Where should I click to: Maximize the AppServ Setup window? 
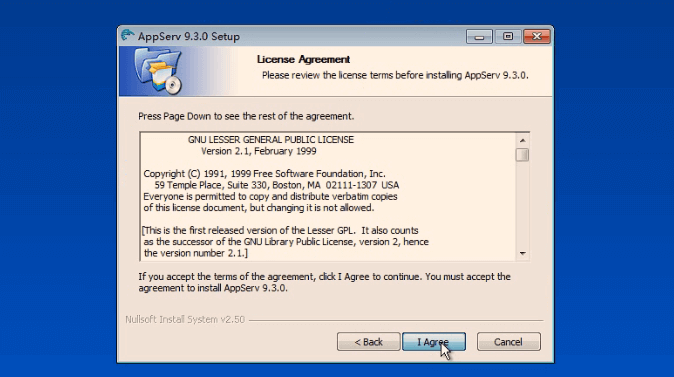click(x=508, y=37)
